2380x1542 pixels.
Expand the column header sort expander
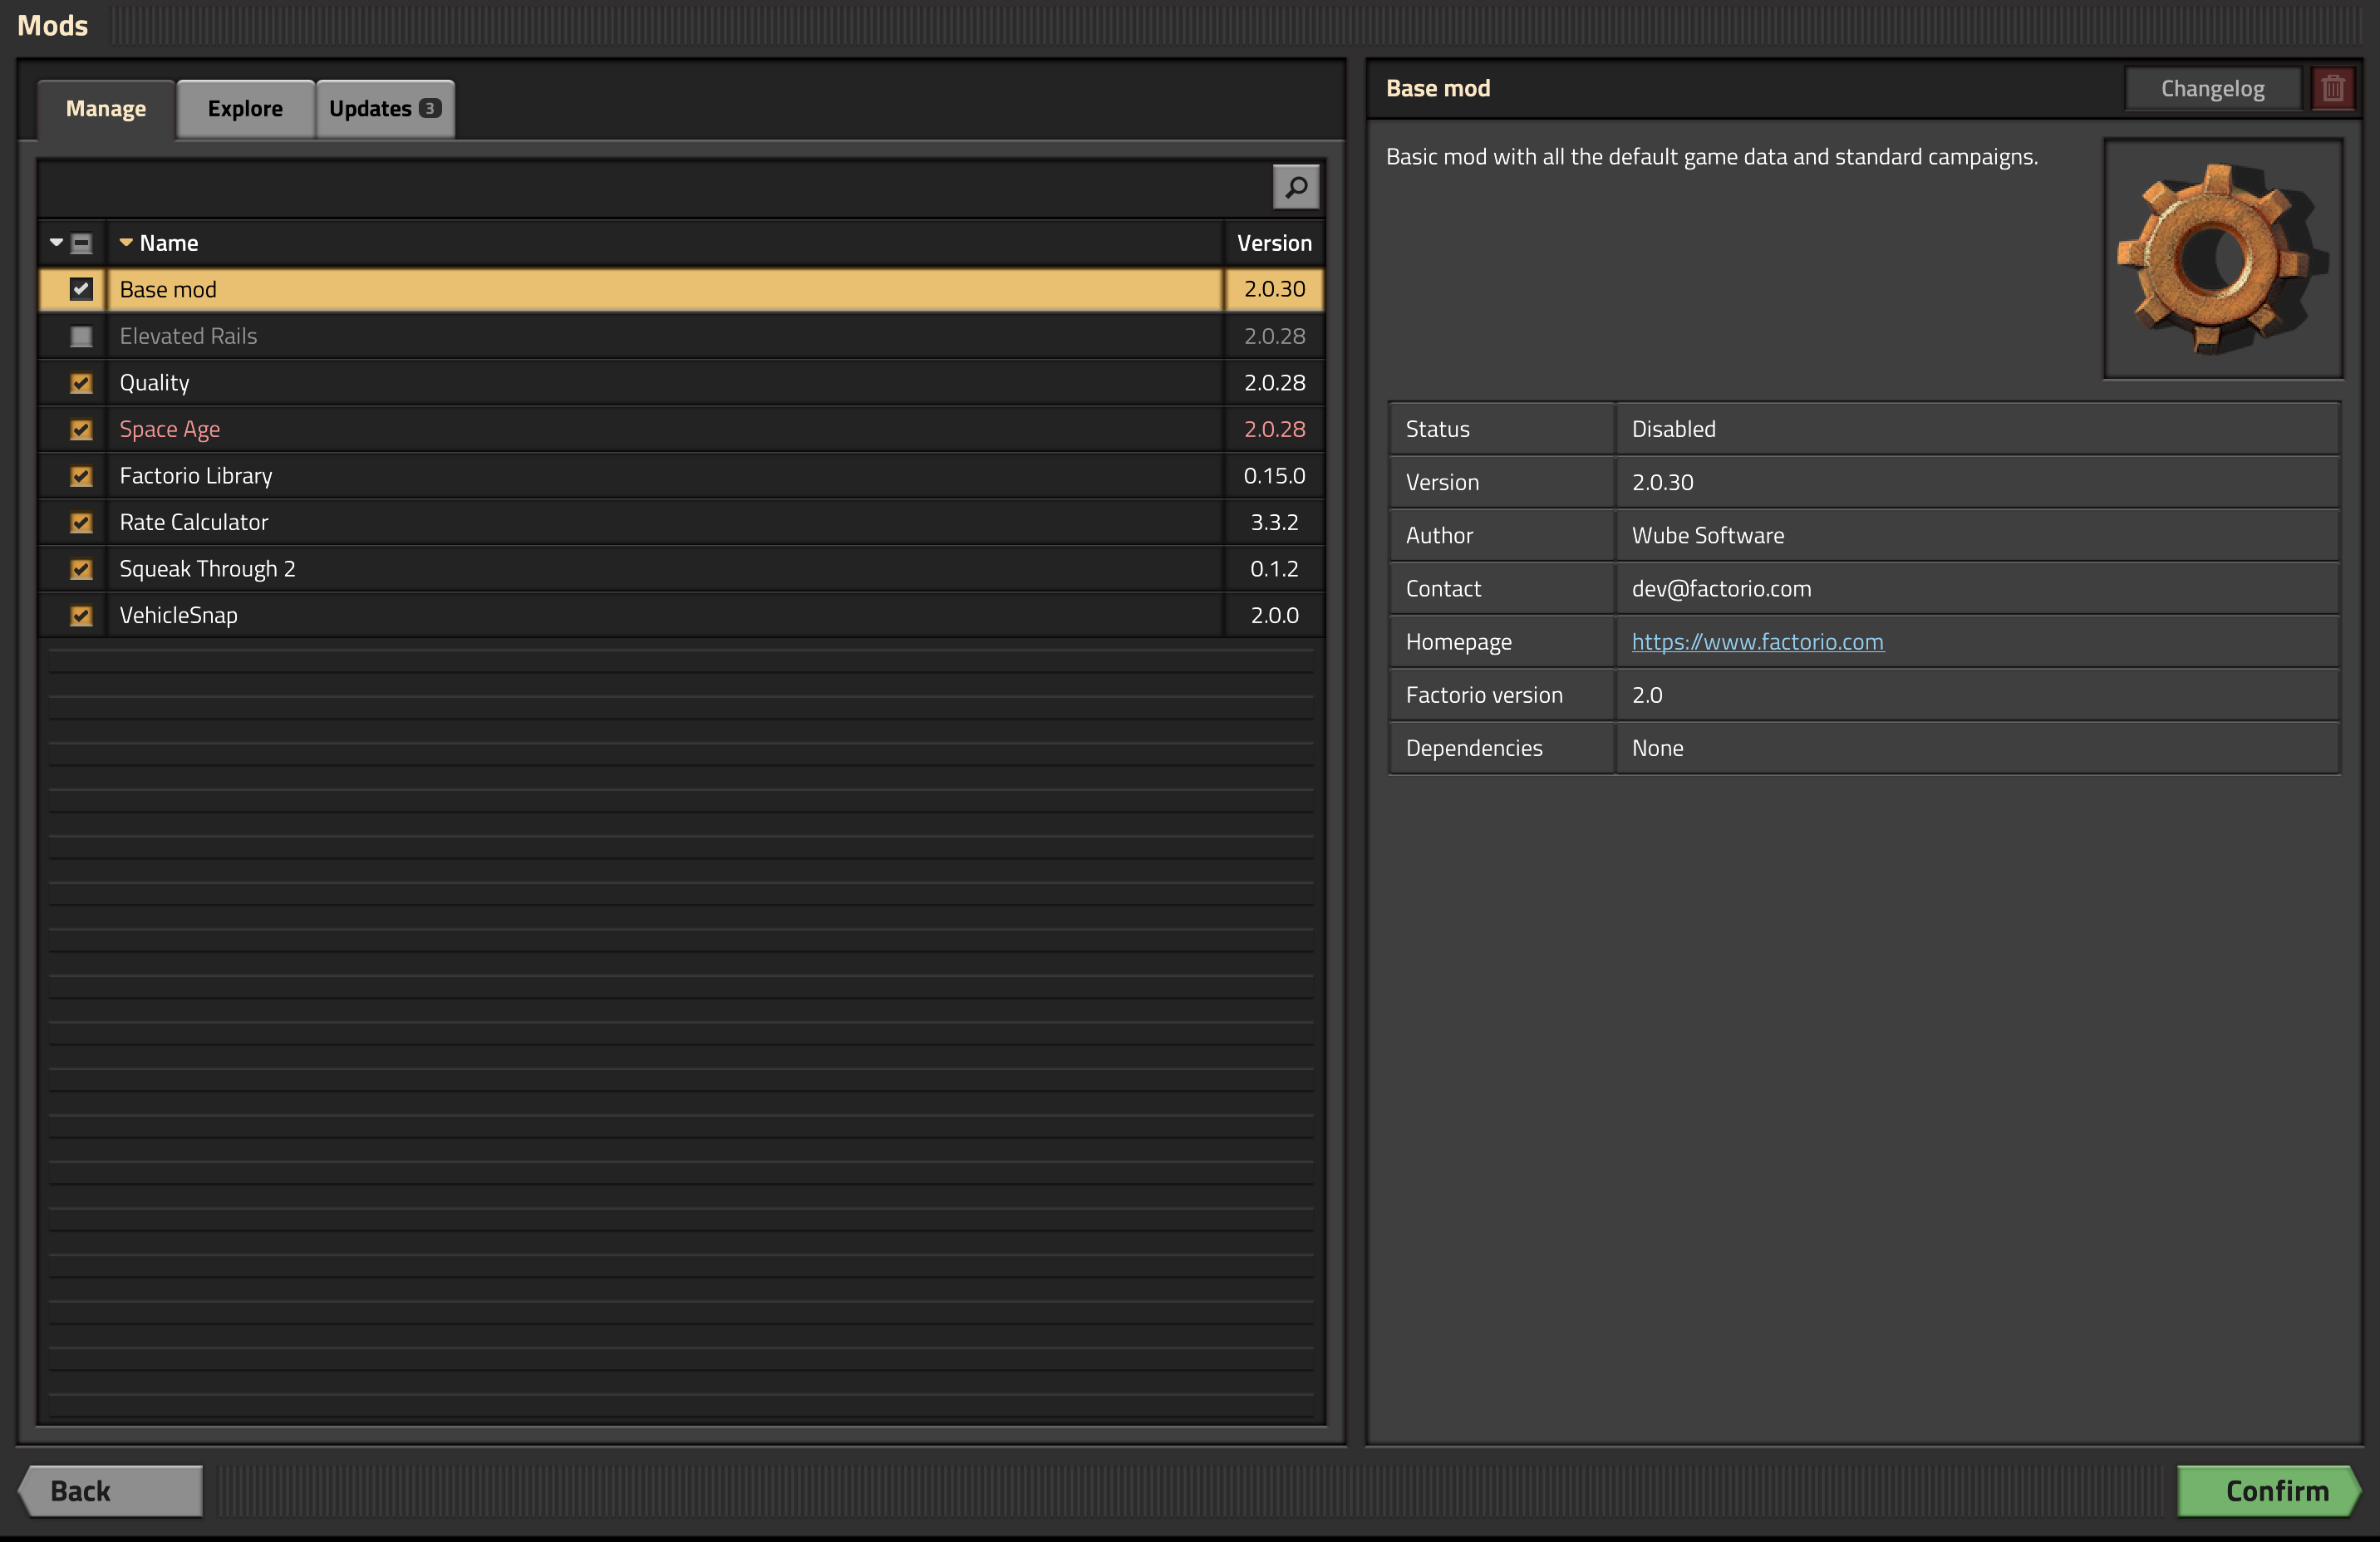[x=56, y=241]
